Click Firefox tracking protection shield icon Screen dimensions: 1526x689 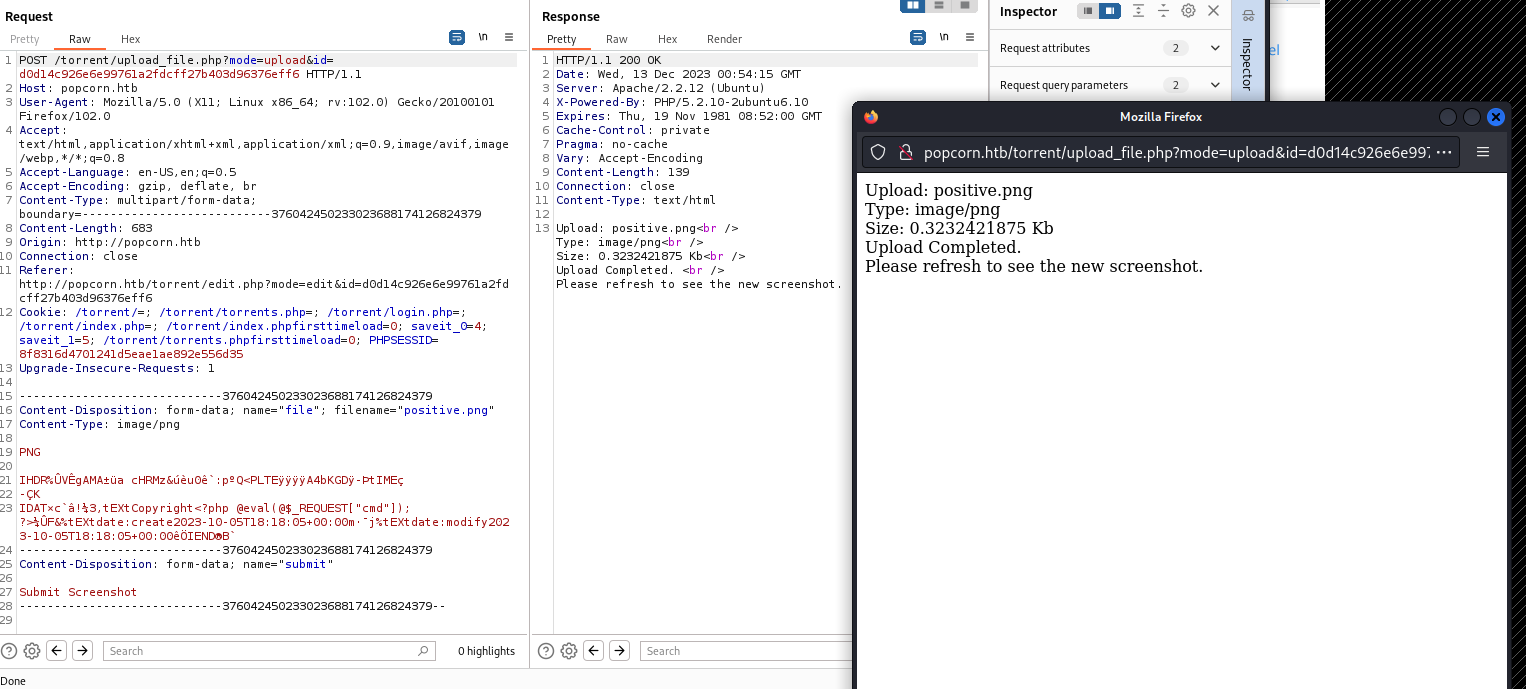pyautogui.click(x=878, y=153)
